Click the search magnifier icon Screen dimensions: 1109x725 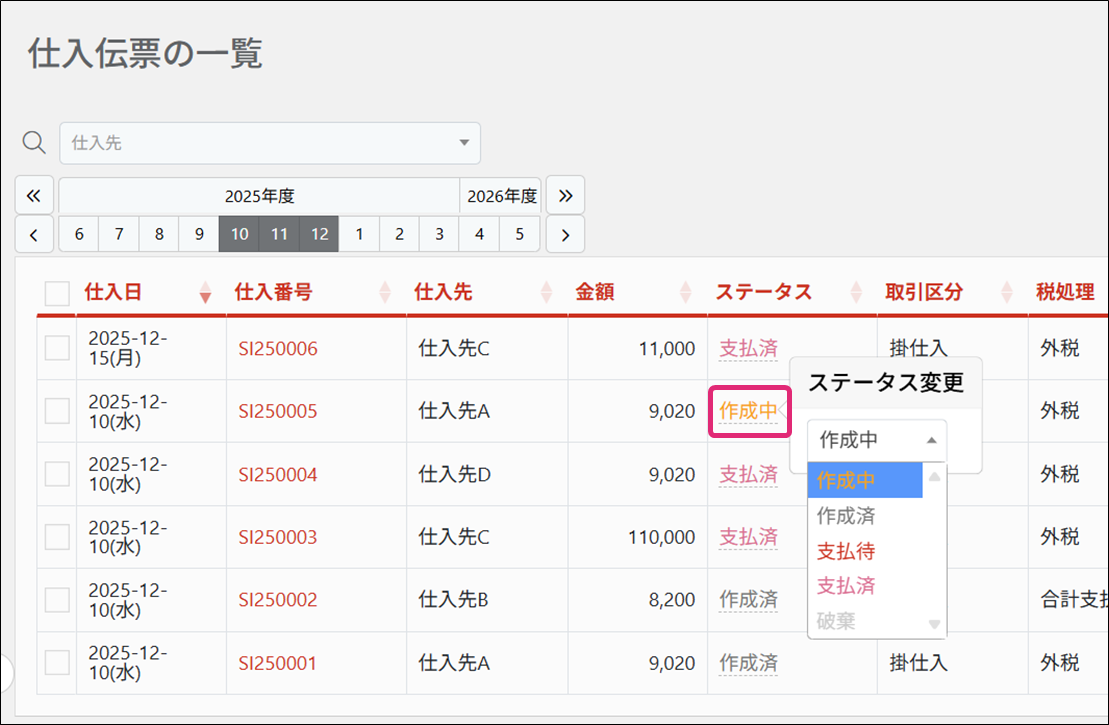tap(34, 143)
